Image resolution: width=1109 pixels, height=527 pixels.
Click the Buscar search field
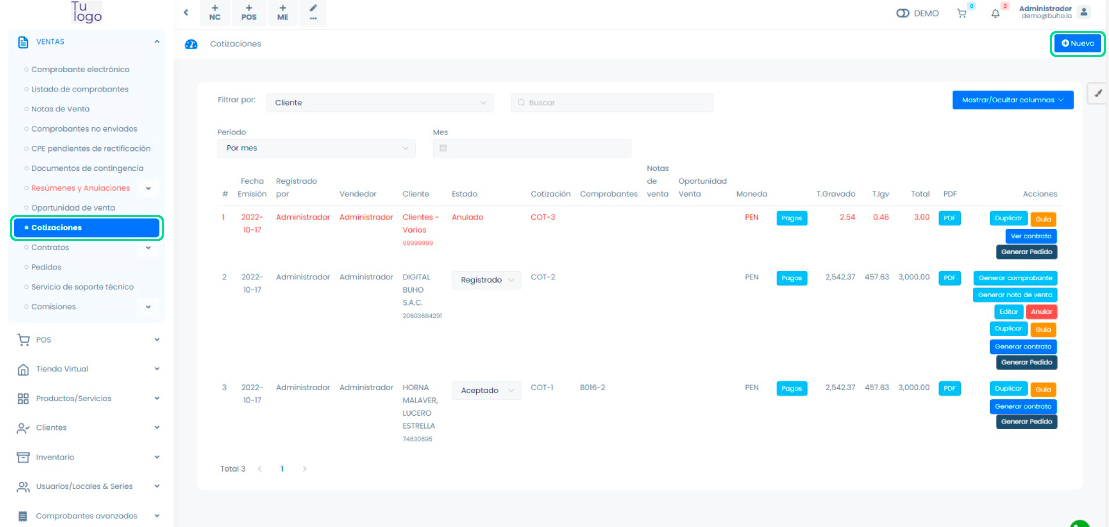[612, 102]
